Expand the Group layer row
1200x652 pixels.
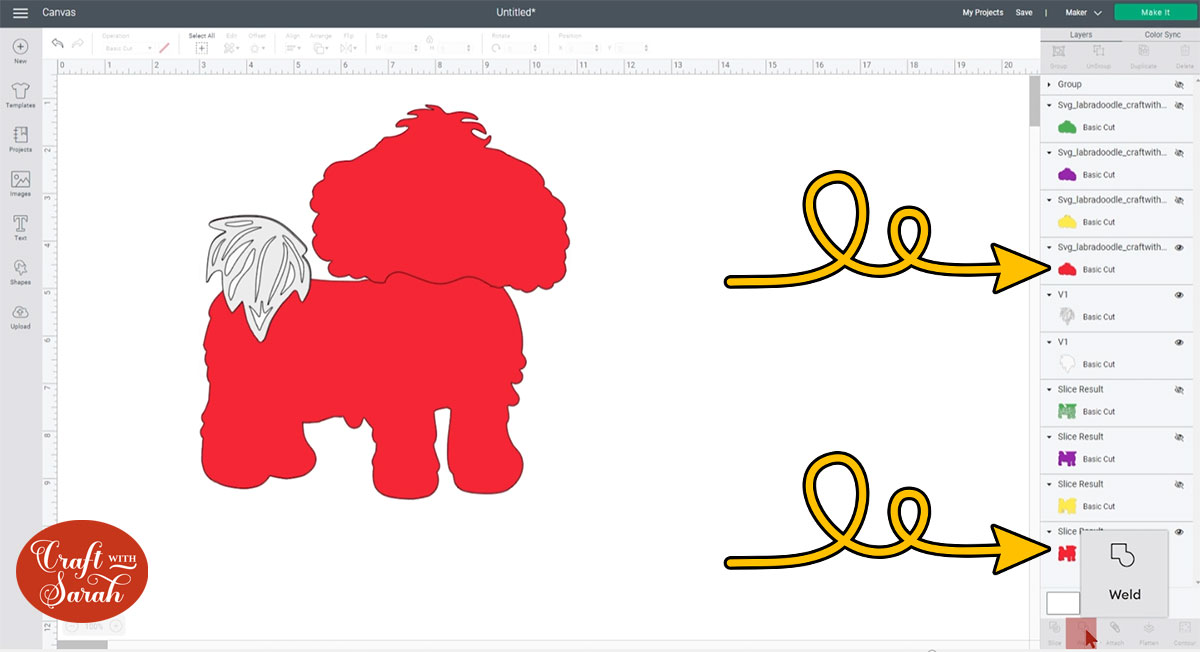[1049, 85]
